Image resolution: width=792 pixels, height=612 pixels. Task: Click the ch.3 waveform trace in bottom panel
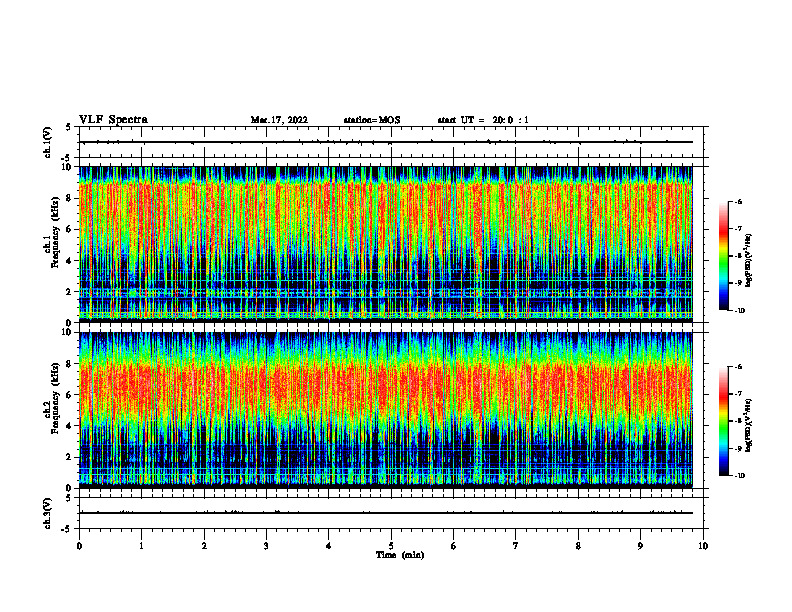pyautogui.click(x=386, y=513)
